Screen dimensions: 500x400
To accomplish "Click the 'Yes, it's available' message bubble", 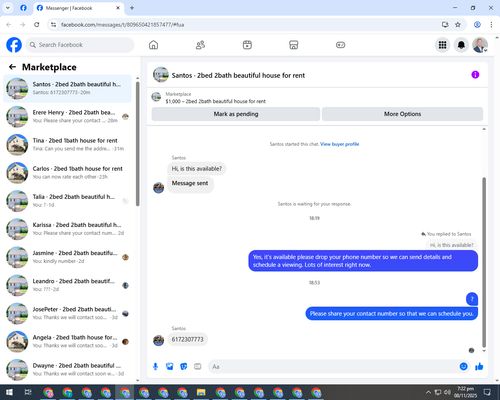I will click(363, 261).
